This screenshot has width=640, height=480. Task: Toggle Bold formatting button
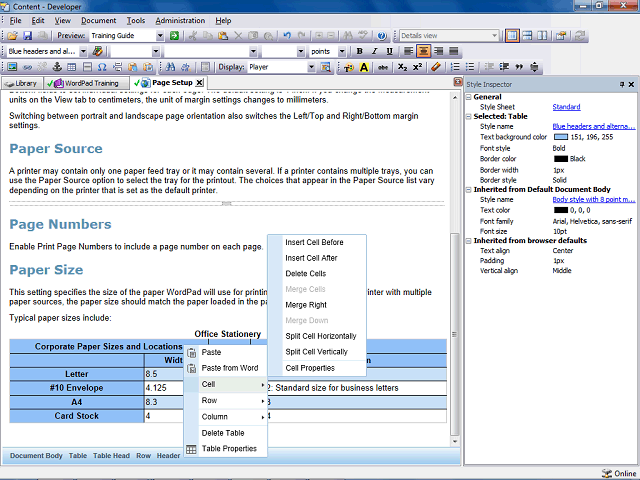click(x=360, y=51)
